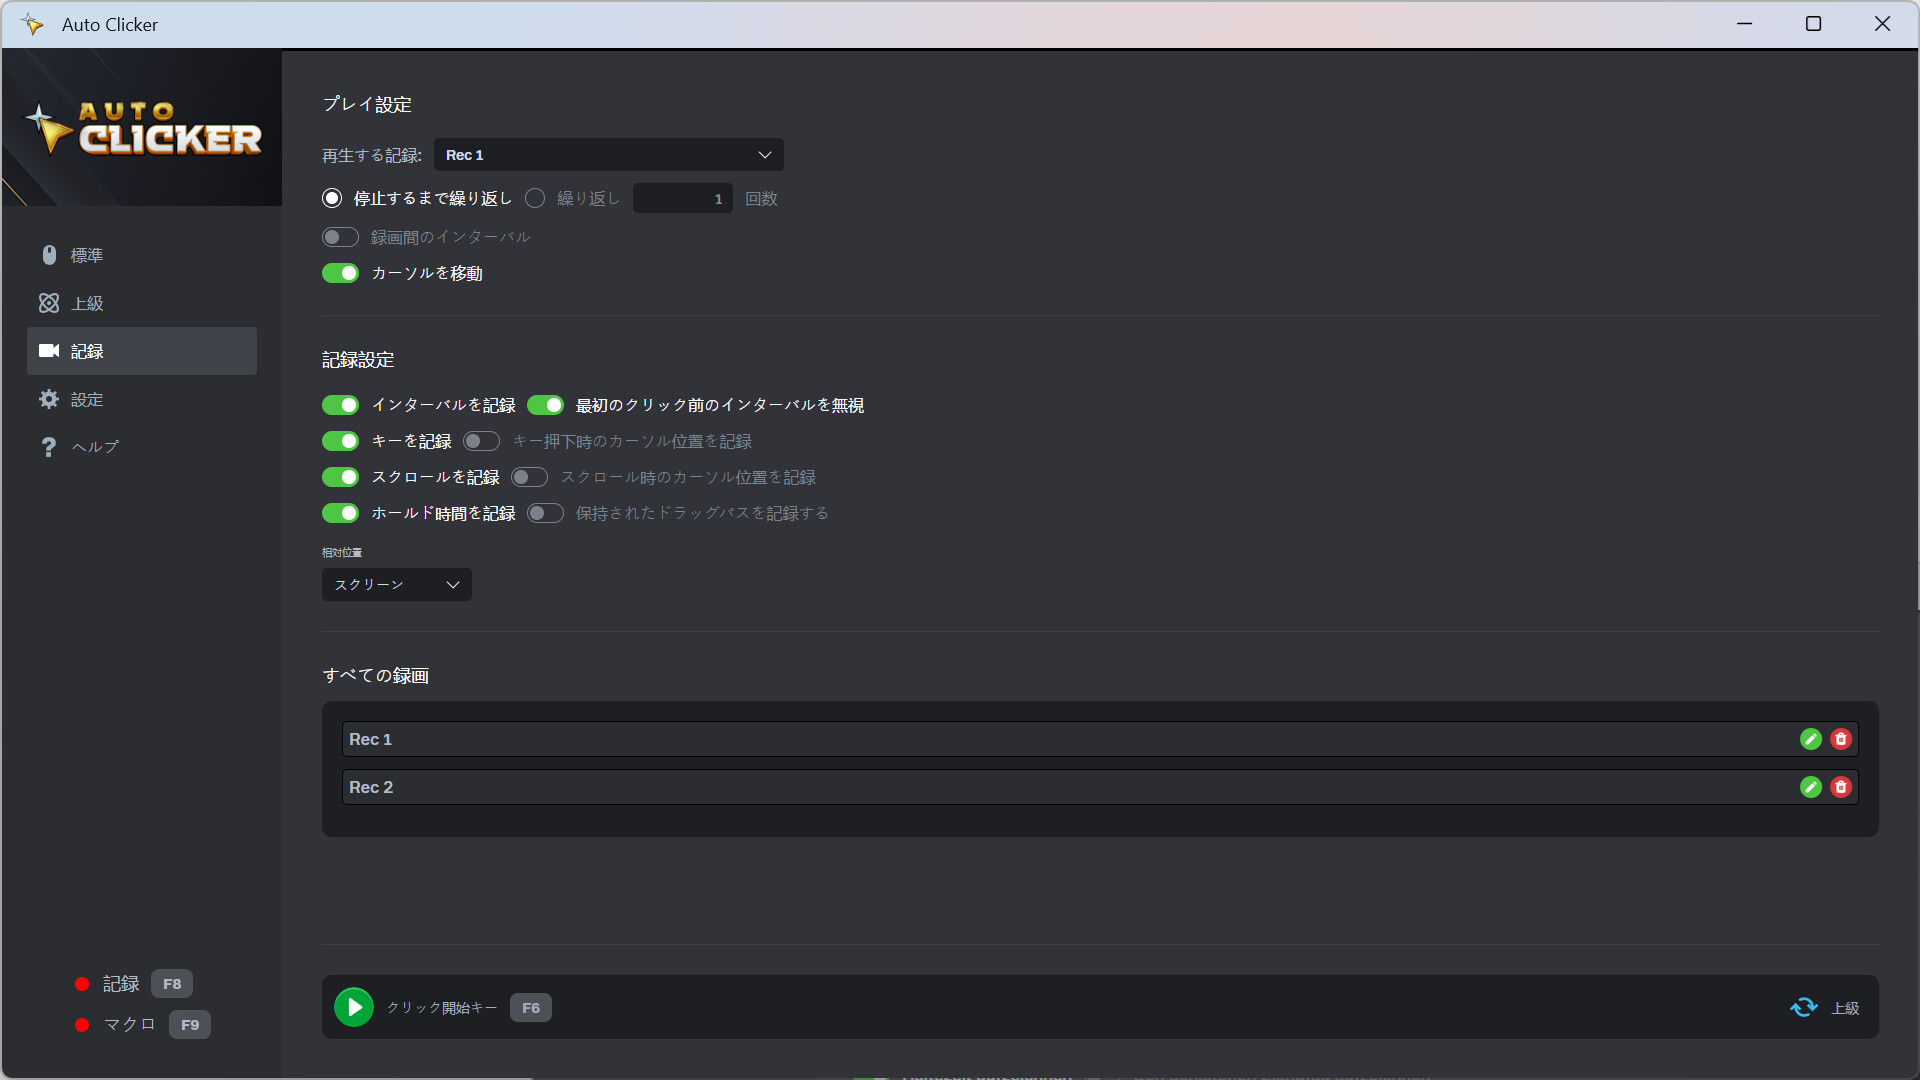Open the 再生する記録 Rec 1 dropdown

(x=608, y=155)
